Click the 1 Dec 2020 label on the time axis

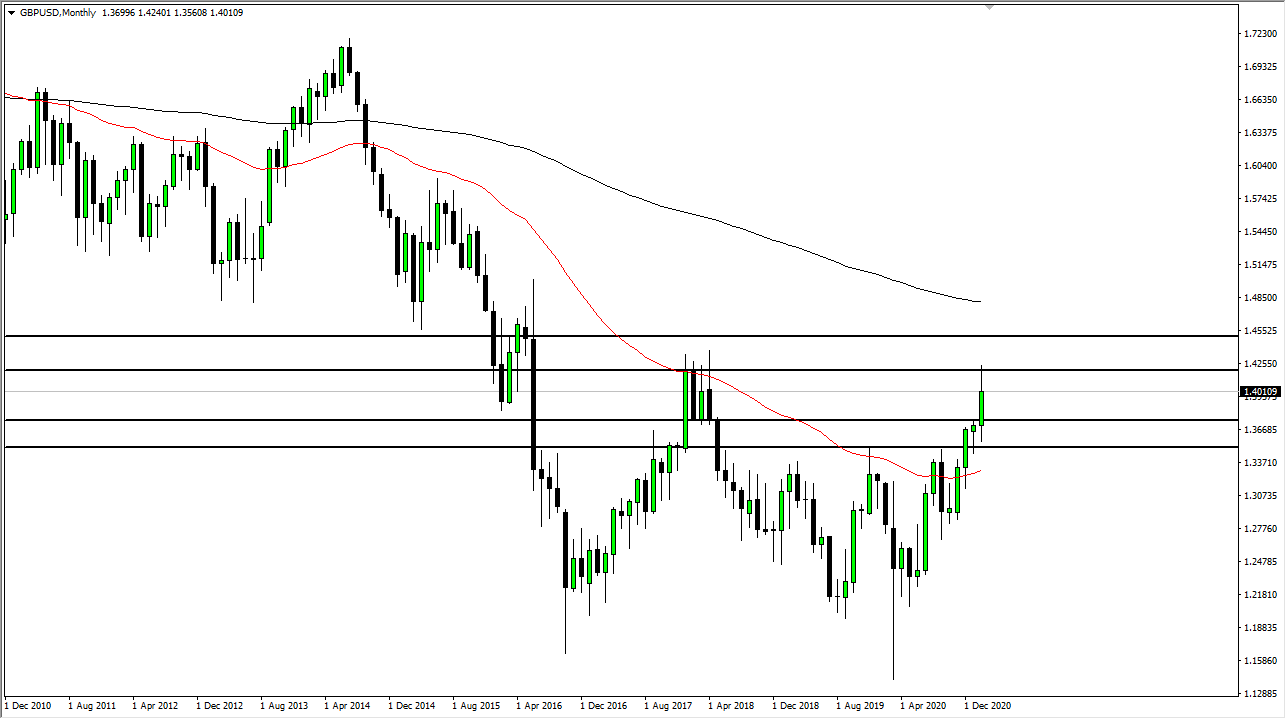point(988,705)
